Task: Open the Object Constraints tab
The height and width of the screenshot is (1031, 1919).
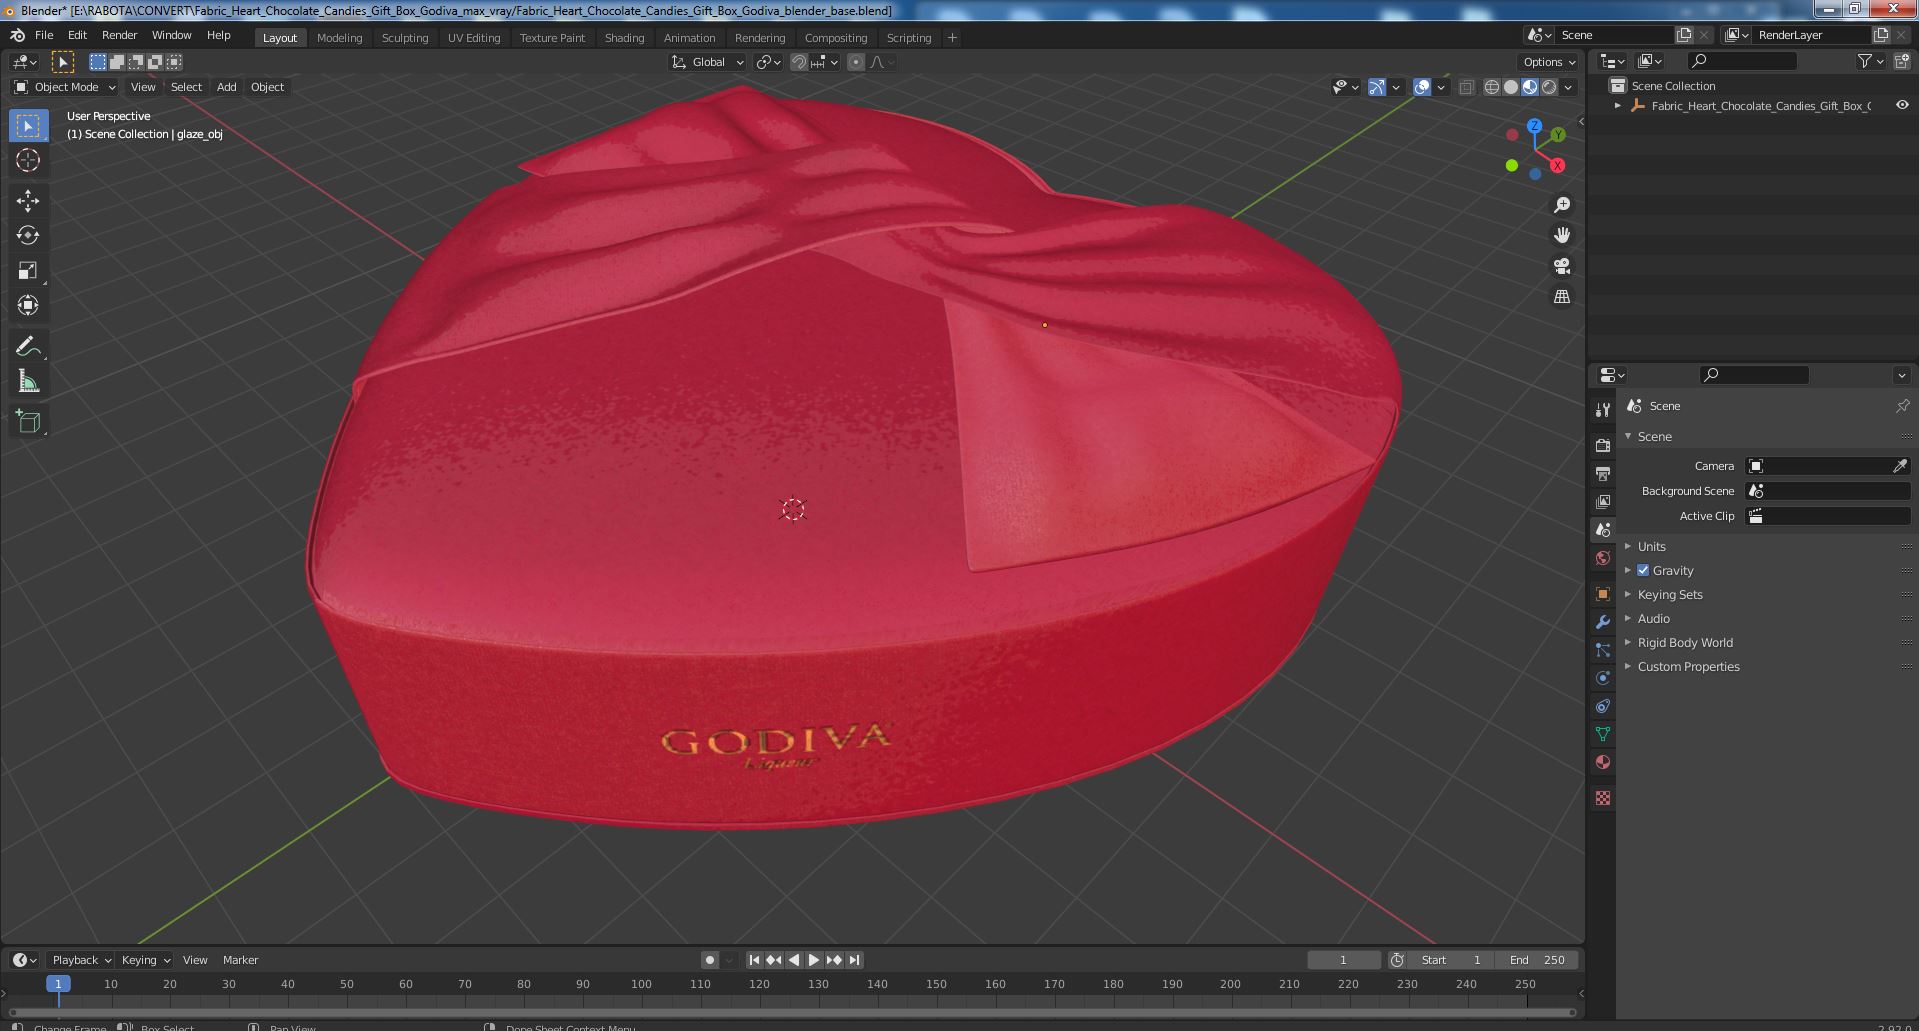Action: coord(1603,706)
